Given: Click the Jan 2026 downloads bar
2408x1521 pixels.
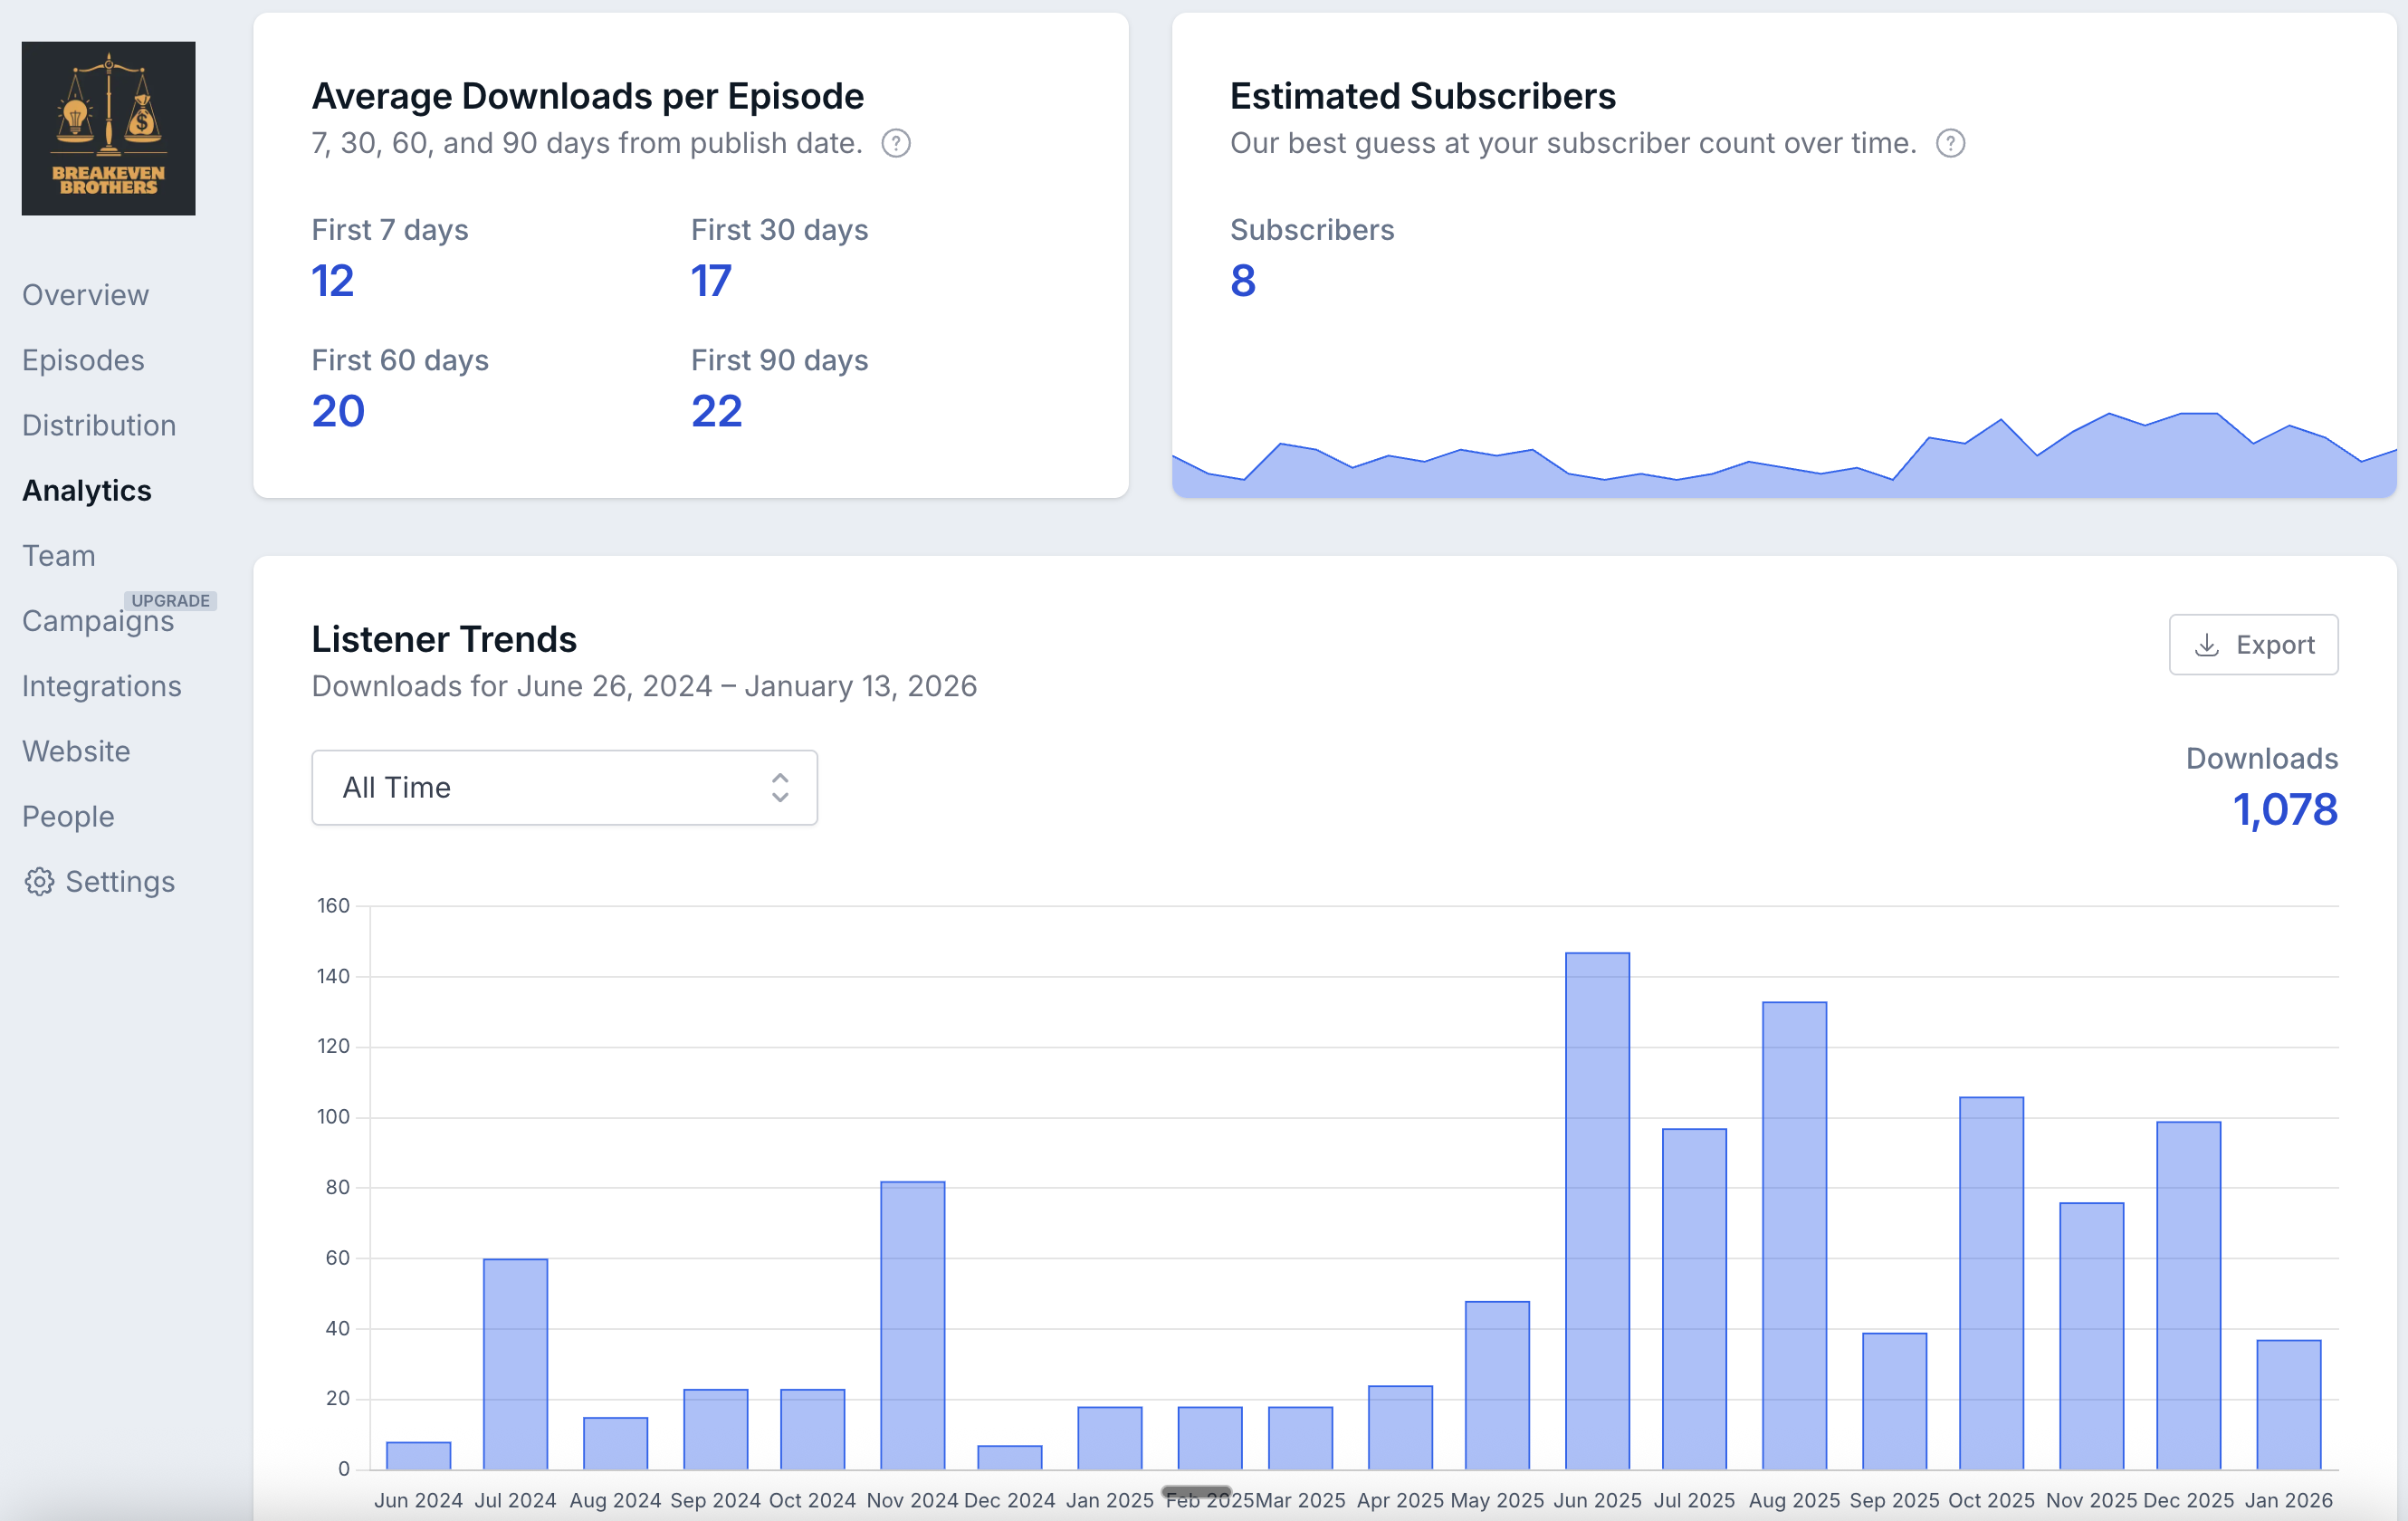Looking at the screenshot, I should pos(2288,1405).
